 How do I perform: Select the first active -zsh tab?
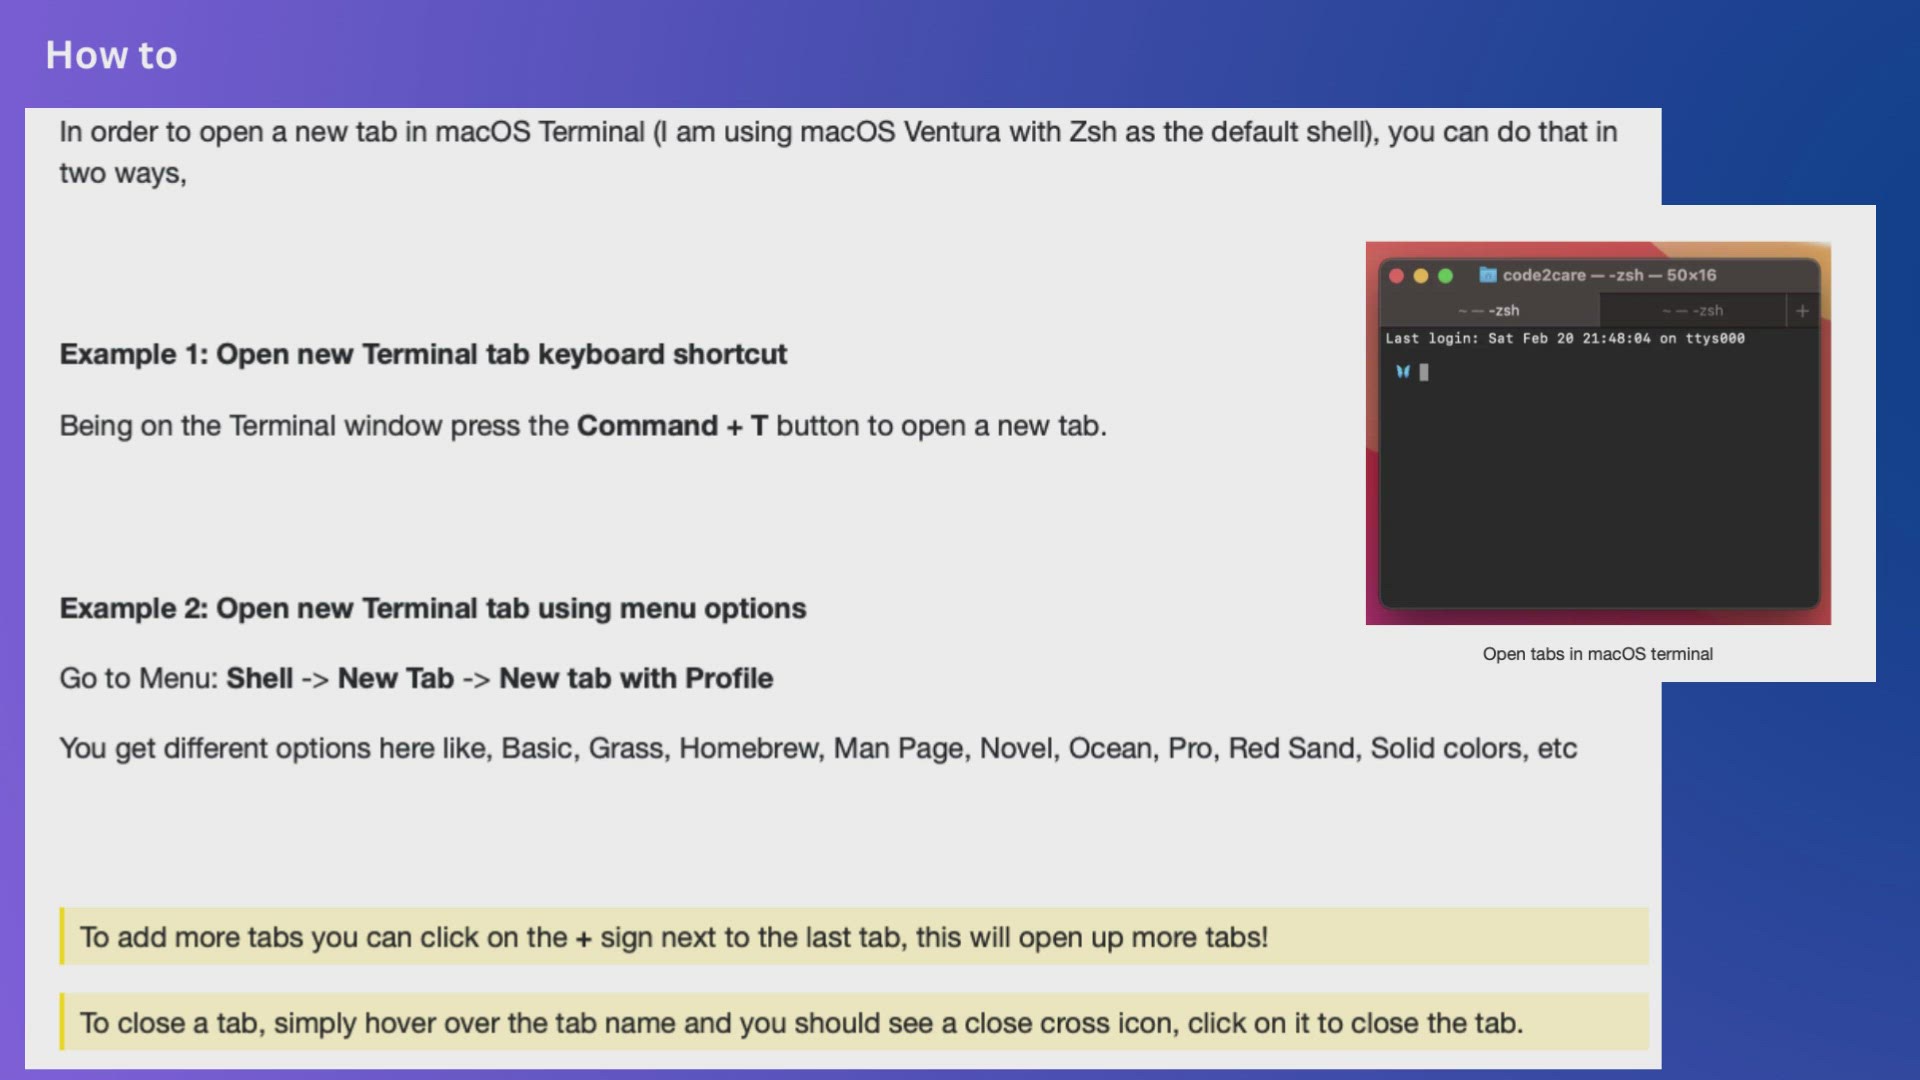tap(1490, 311)
